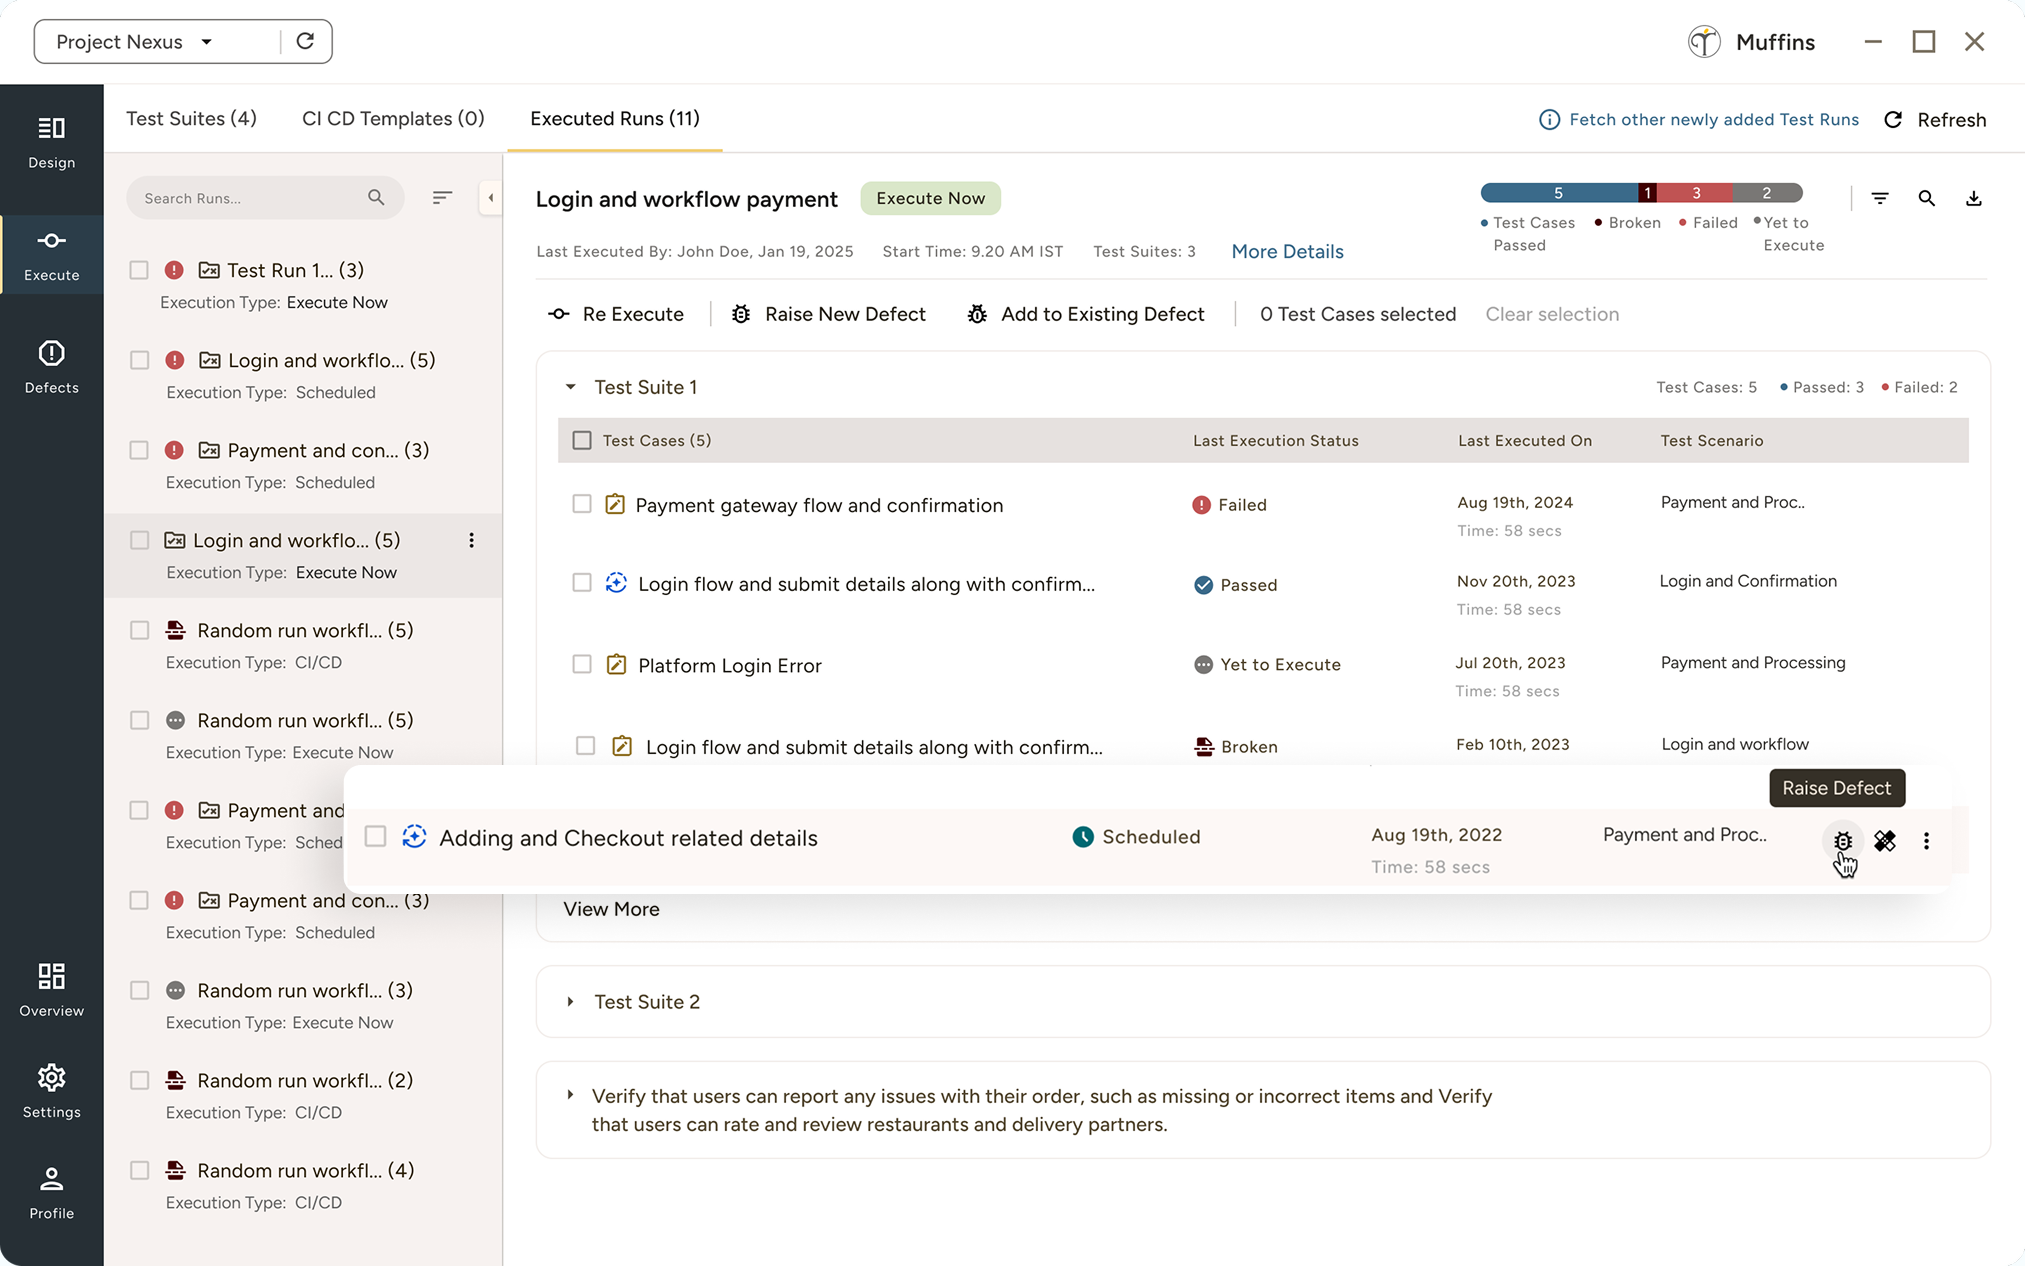Open the Overview panel from sidebar
The image size is (2025, 1266).
pyautogui.click(x=51, y=989)
